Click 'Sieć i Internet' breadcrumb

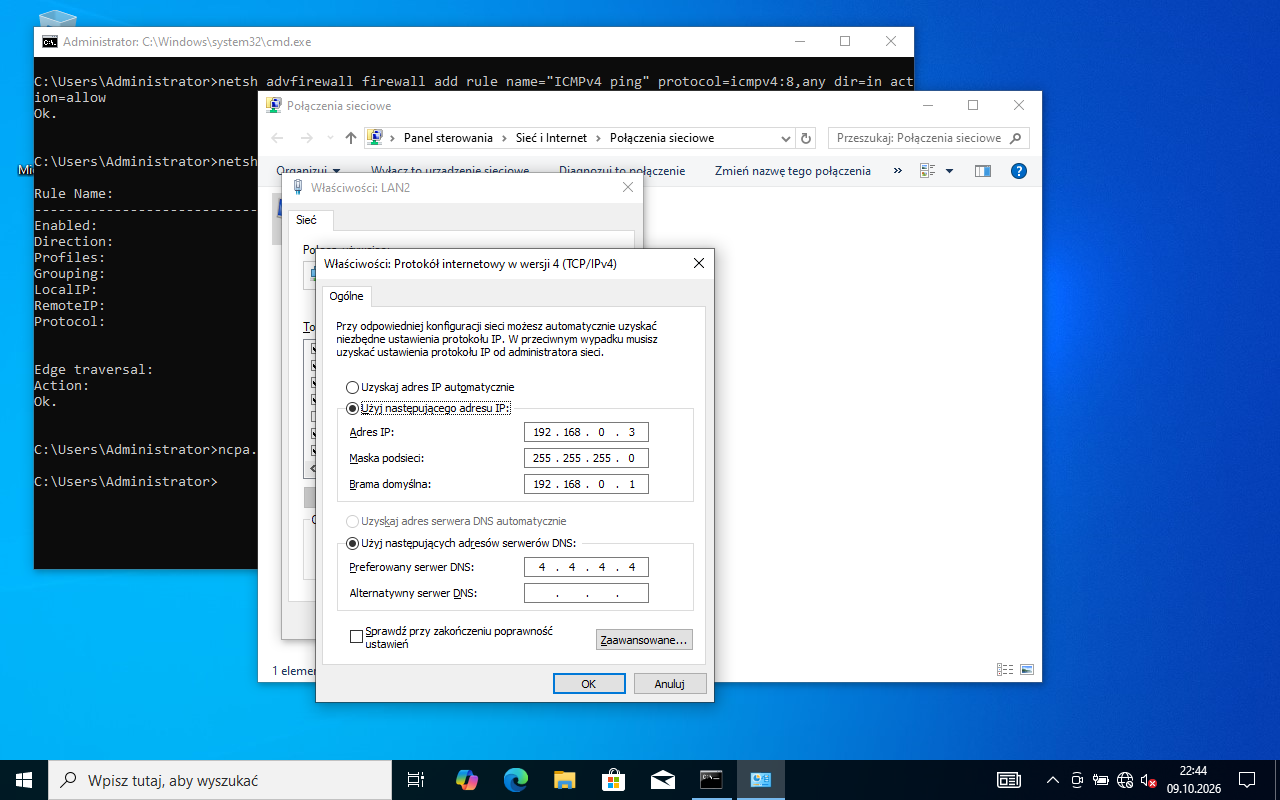(551, 138)
